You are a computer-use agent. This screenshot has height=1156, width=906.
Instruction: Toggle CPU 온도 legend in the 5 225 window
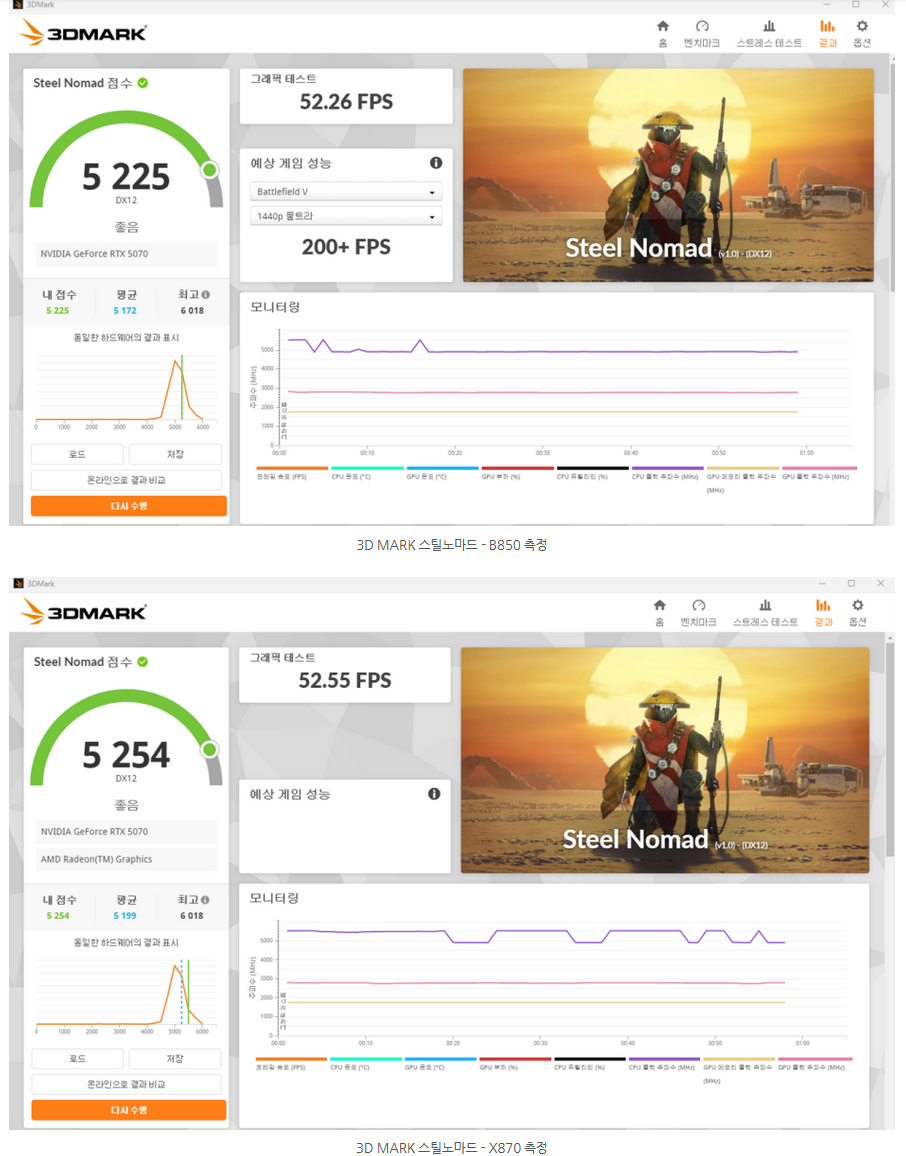(367, 473)
